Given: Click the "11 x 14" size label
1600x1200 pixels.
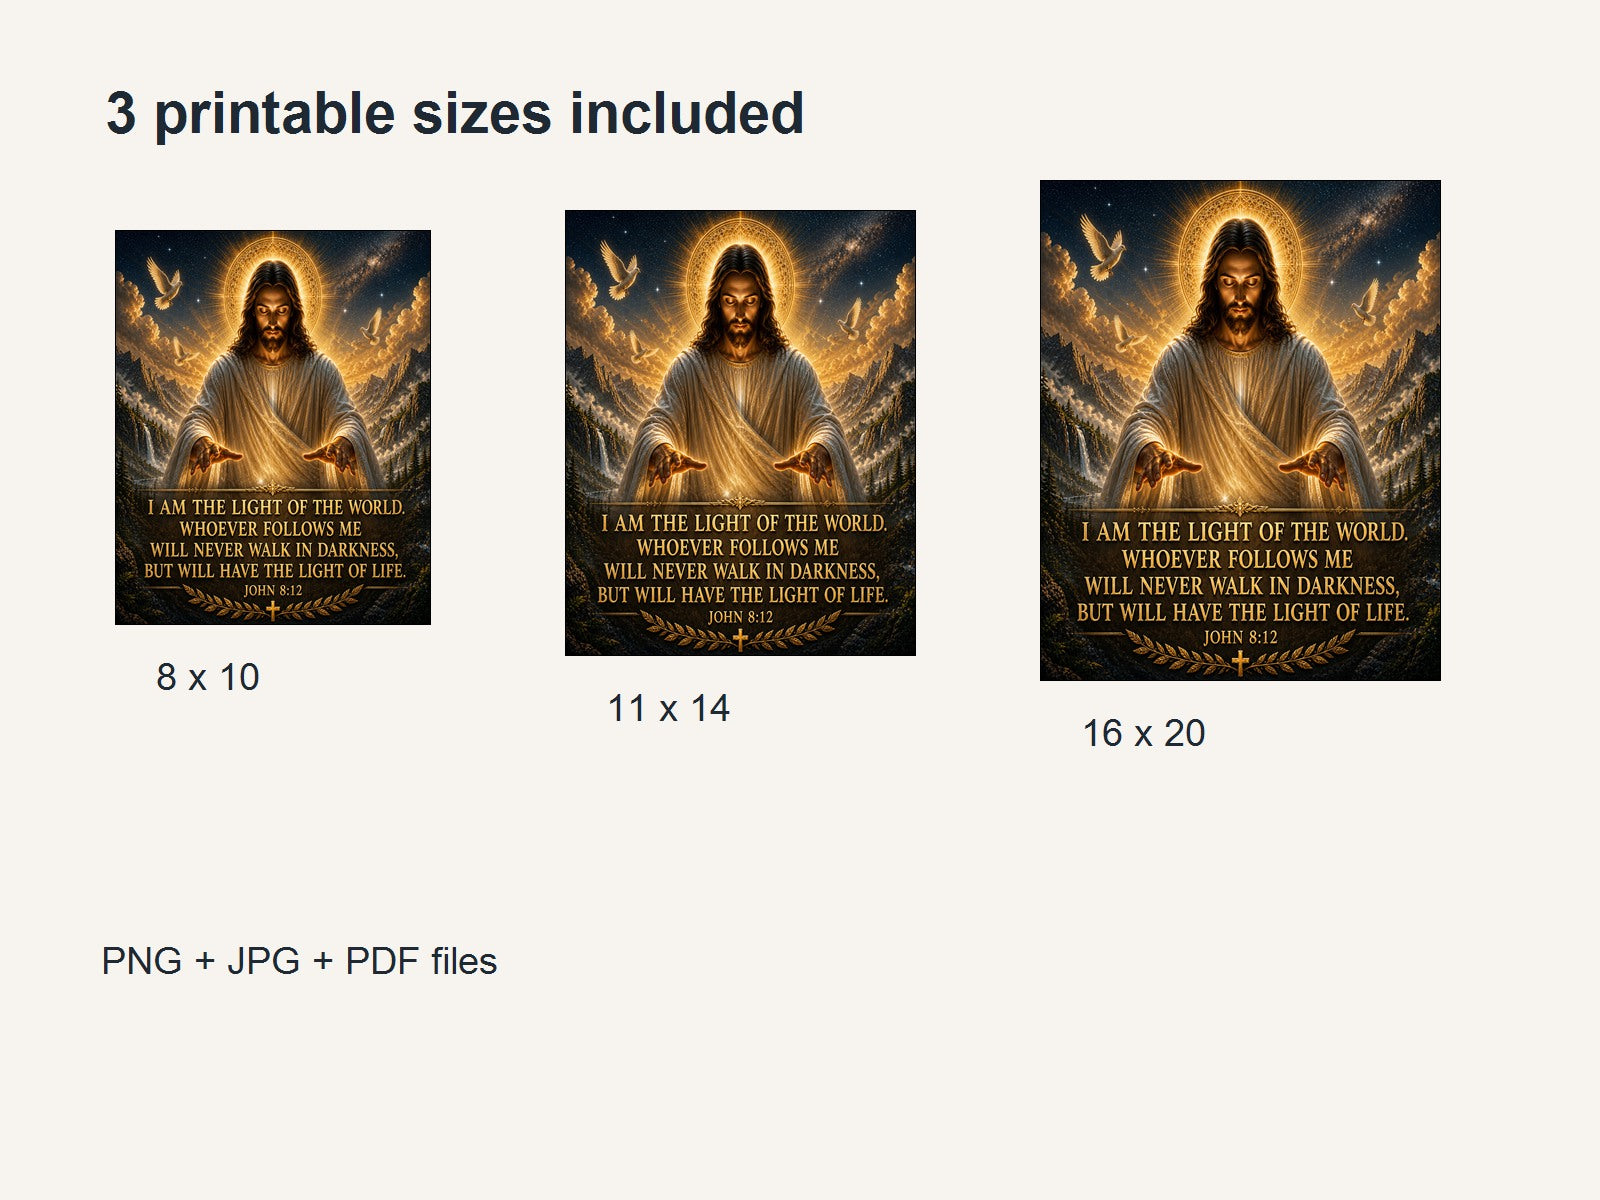Looking at the screenshot, I should [x=669, y=708].
